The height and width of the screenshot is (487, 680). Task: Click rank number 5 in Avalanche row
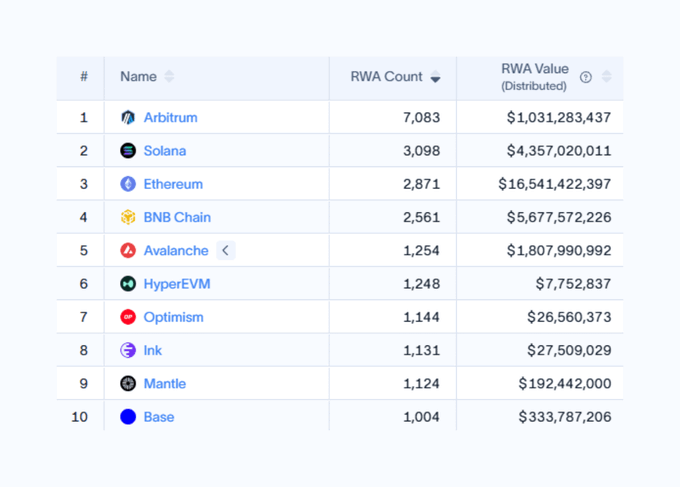(x=84, y=251)
